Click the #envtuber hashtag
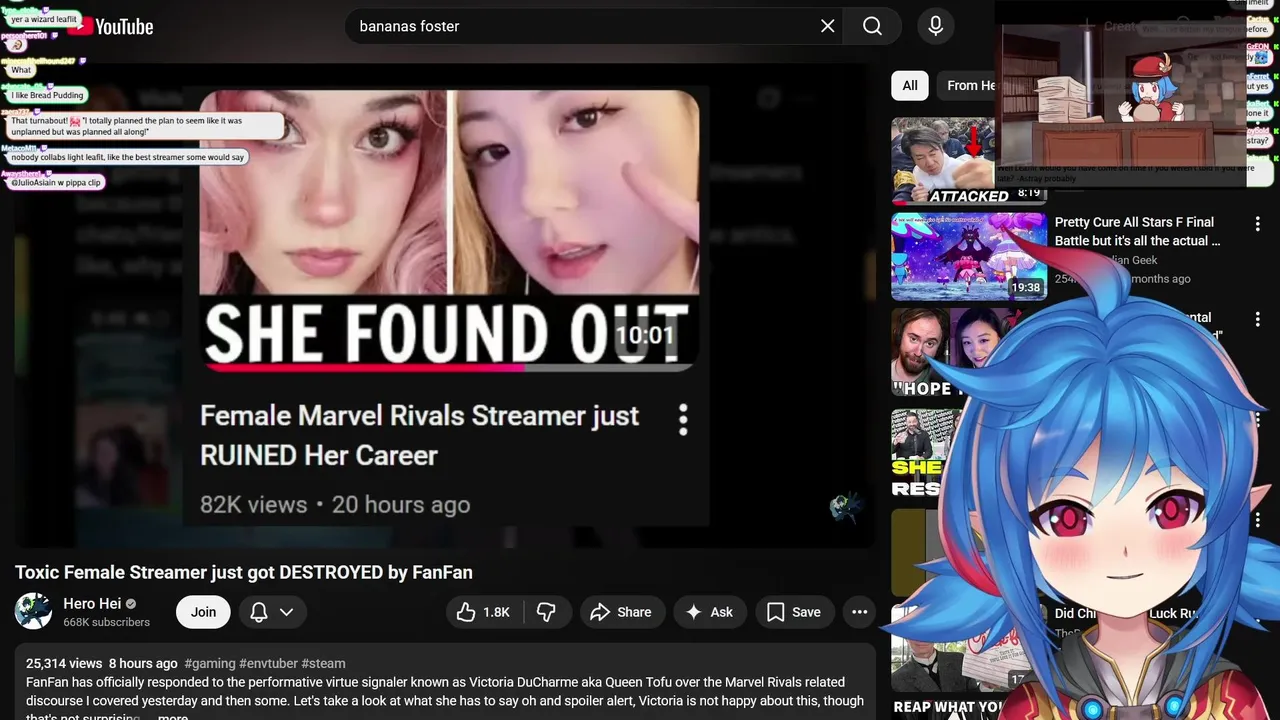The width and height of the screenshot is (1280, 720). (x=268, y=663)
